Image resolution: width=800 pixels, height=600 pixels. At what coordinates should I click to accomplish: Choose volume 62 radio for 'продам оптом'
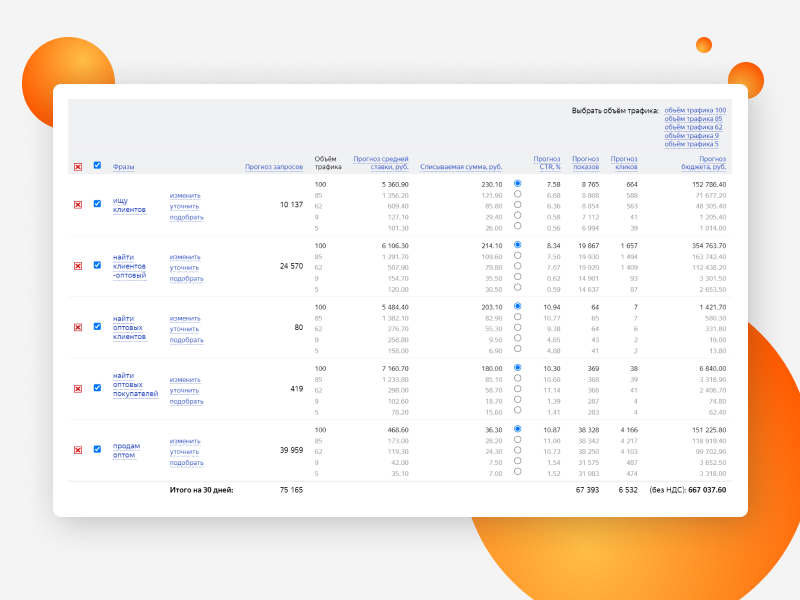tap(517, 450)
